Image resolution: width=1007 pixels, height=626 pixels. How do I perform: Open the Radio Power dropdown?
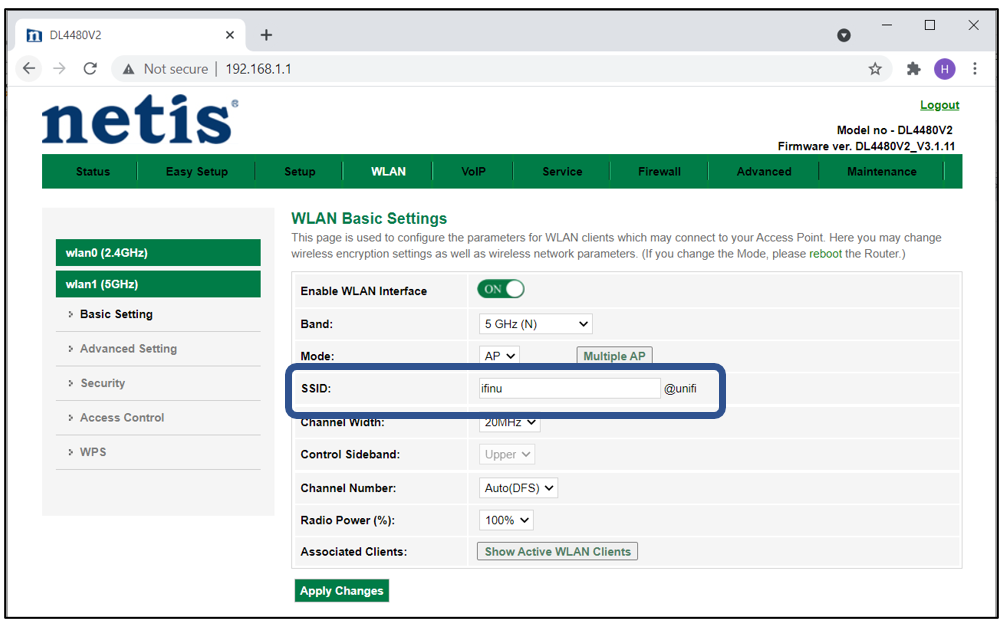(x=506, y=520)
